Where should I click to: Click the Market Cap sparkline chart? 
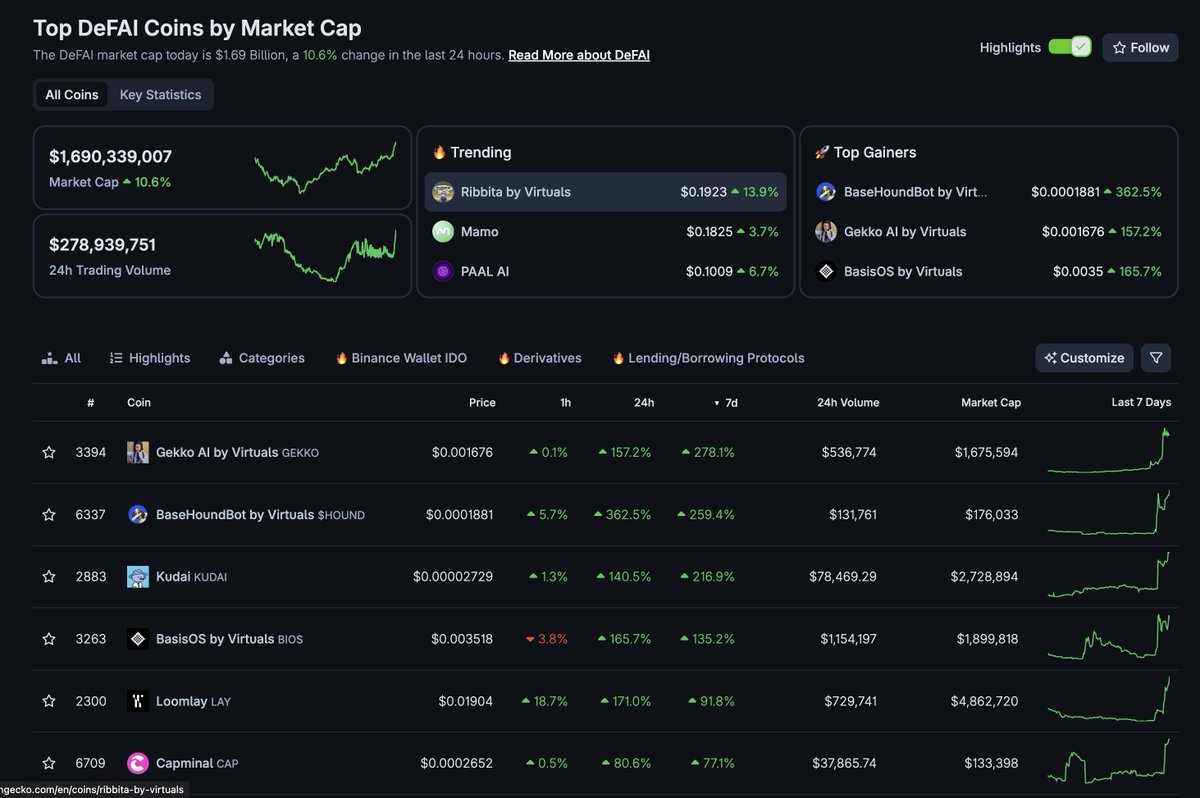325,167
